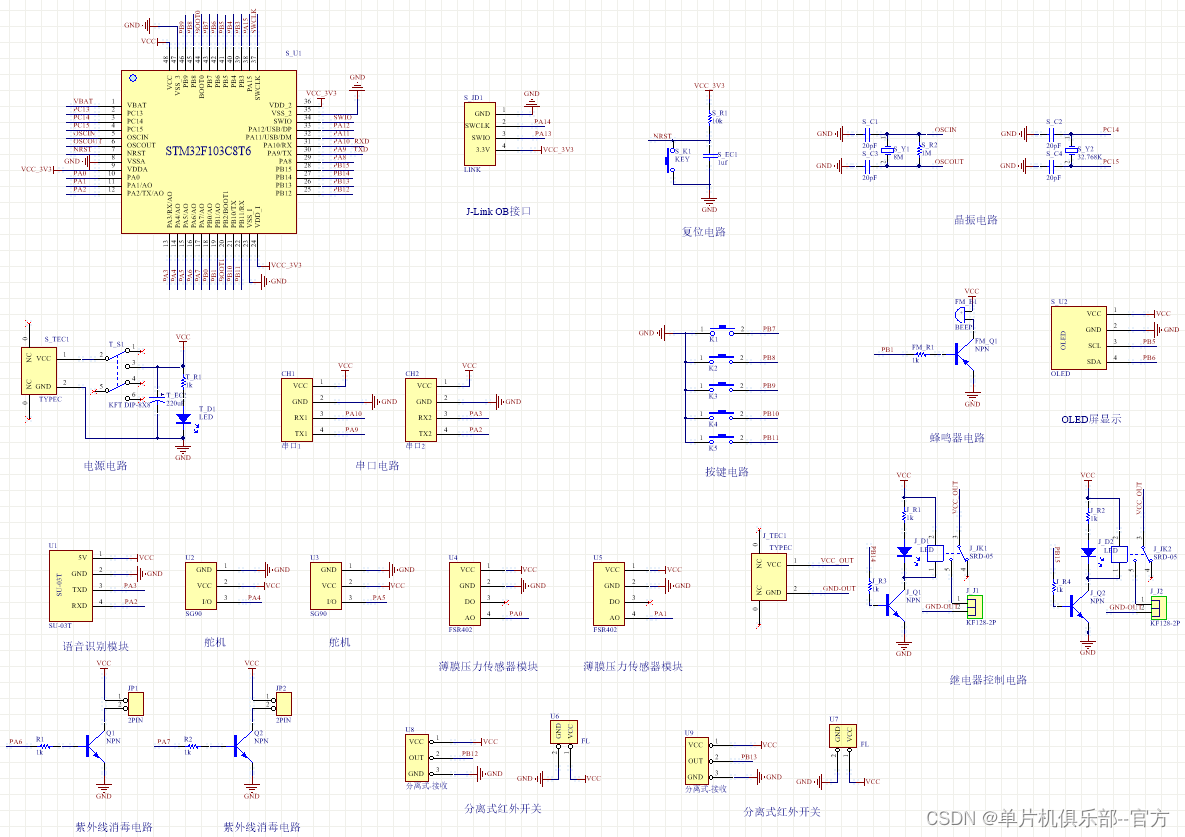Click the 'OLED屏显示' caption

coord(1091,419)
